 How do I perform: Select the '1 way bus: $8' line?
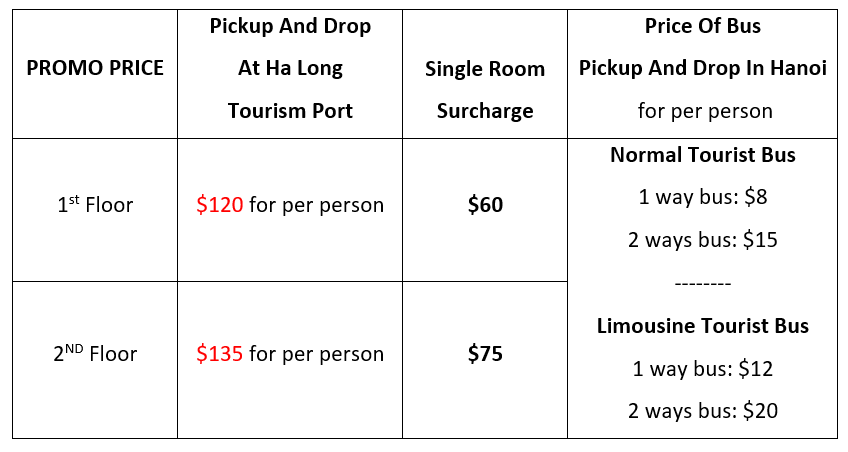pos(702,197)
